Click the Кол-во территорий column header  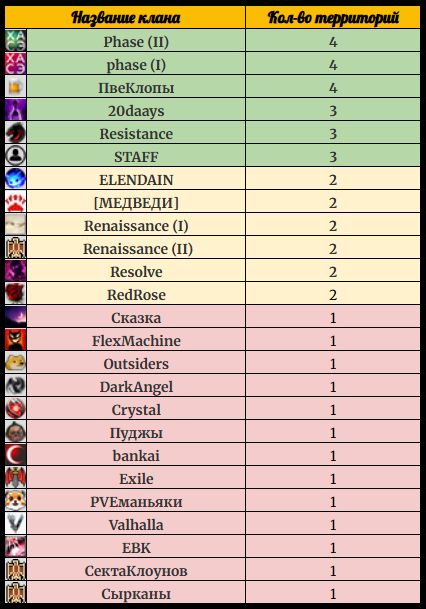coord(333,17)
